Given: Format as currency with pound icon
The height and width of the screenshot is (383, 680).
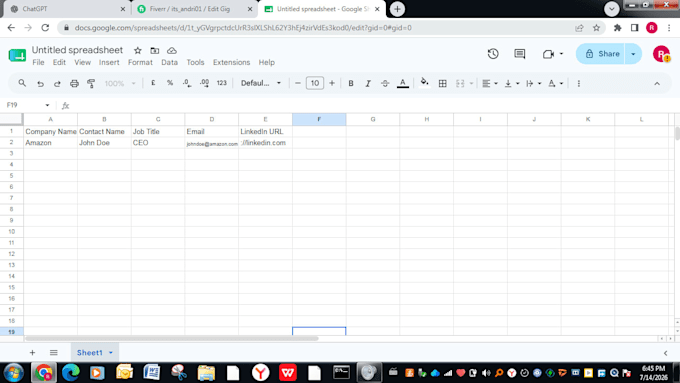Looking at the screenshot, I should tap(153, 83).
